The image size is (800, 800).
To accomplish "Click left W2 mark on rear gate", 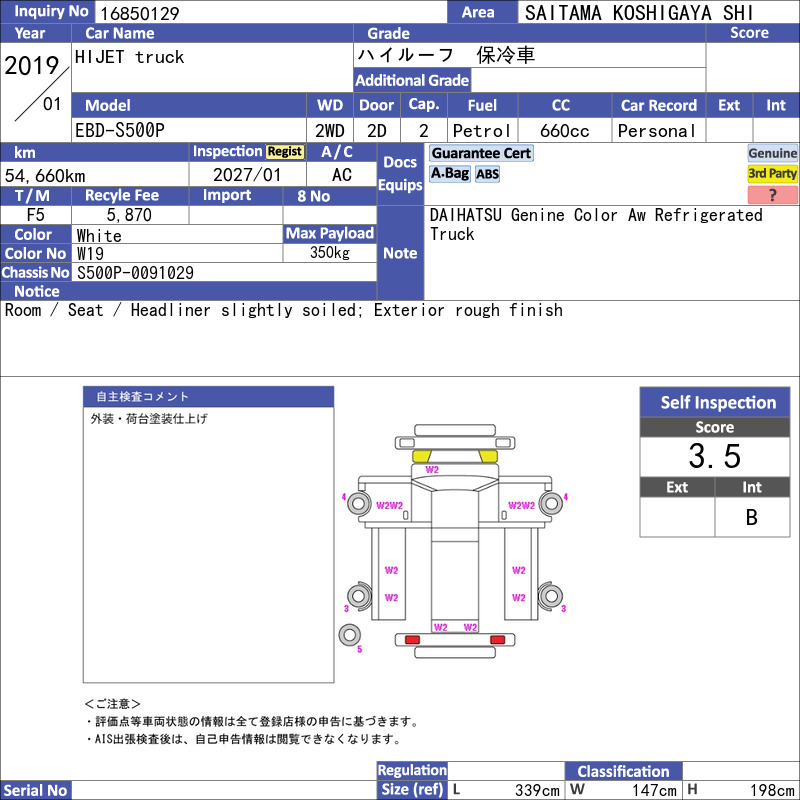I will click(x=440, y=627).
